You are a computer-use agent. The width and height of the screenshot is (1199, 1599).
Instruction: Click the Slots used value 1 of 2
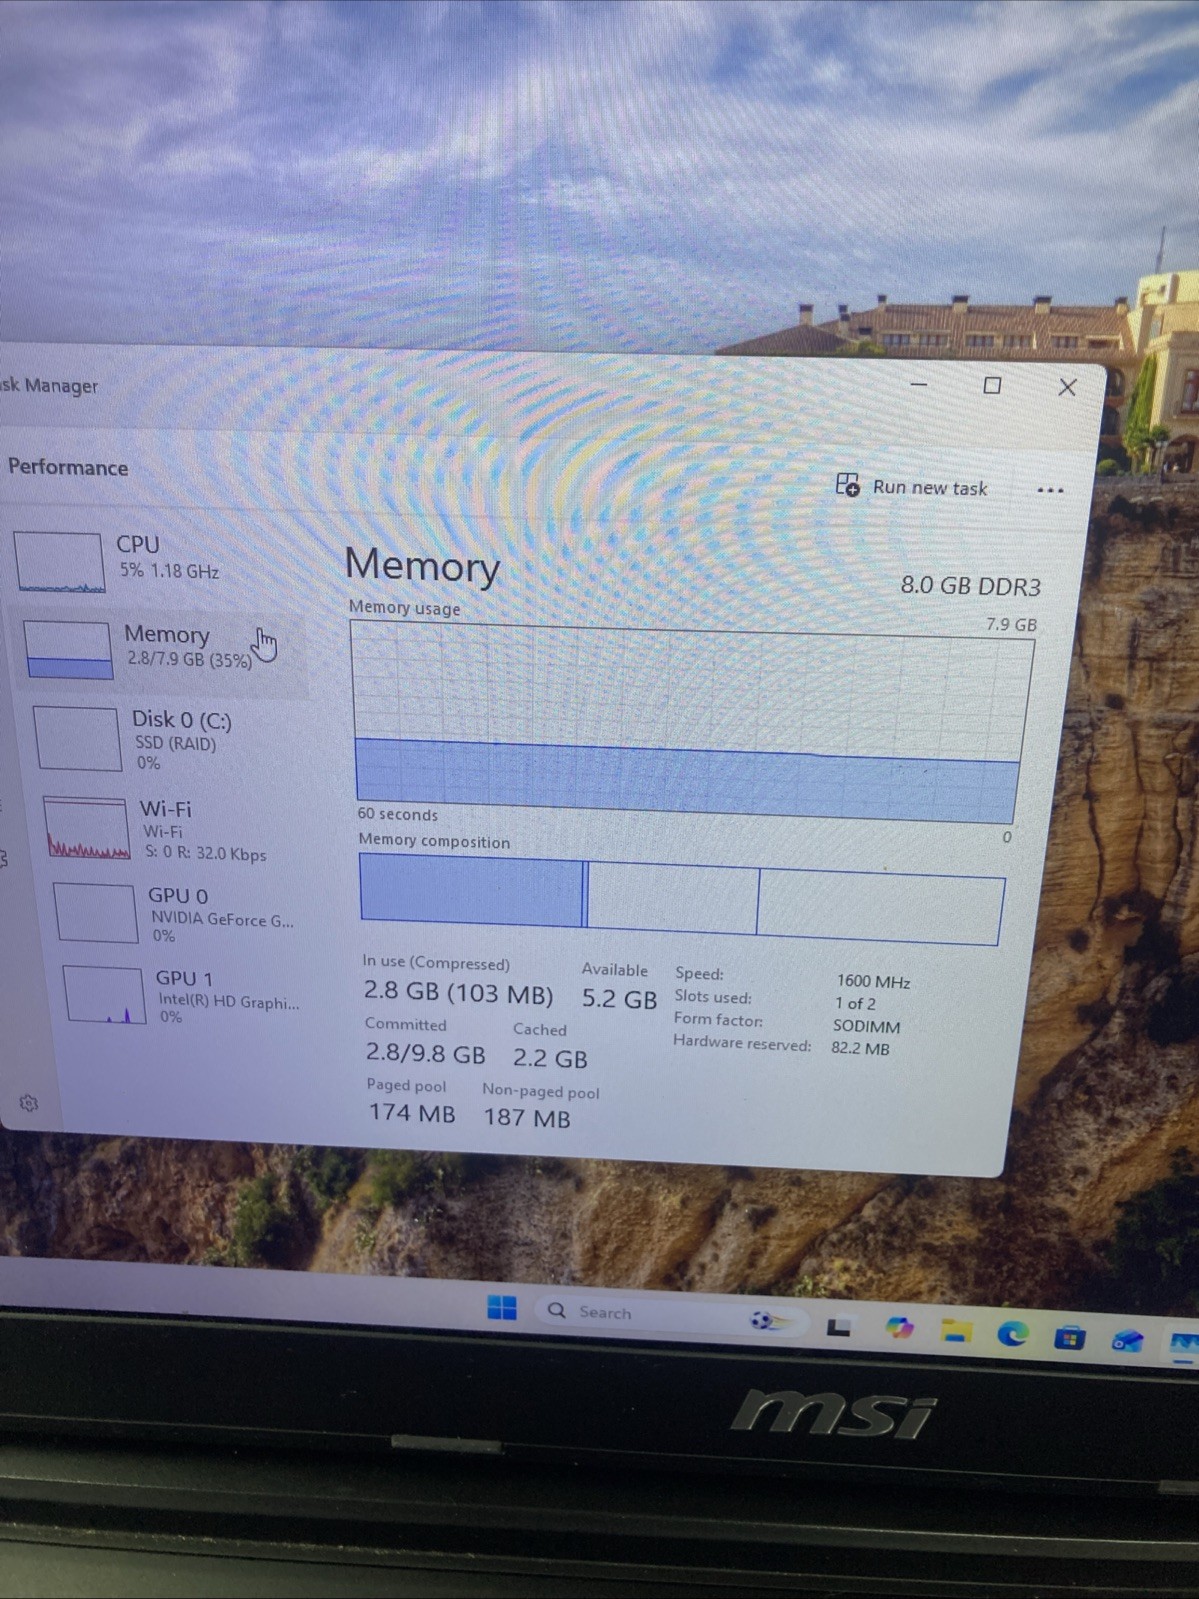[x=855, y=1003]
